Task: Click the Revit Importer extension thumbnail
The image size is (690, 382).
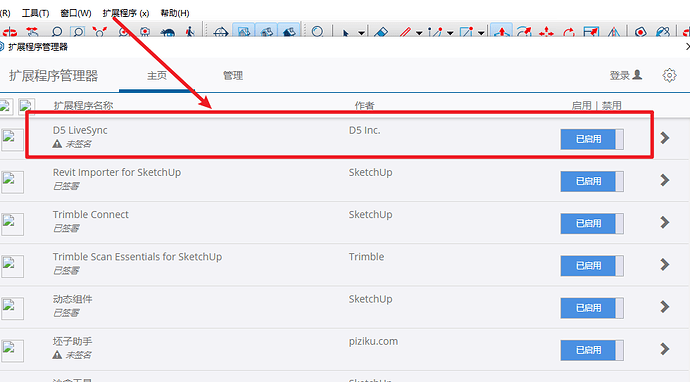Action: pos(12,182)
